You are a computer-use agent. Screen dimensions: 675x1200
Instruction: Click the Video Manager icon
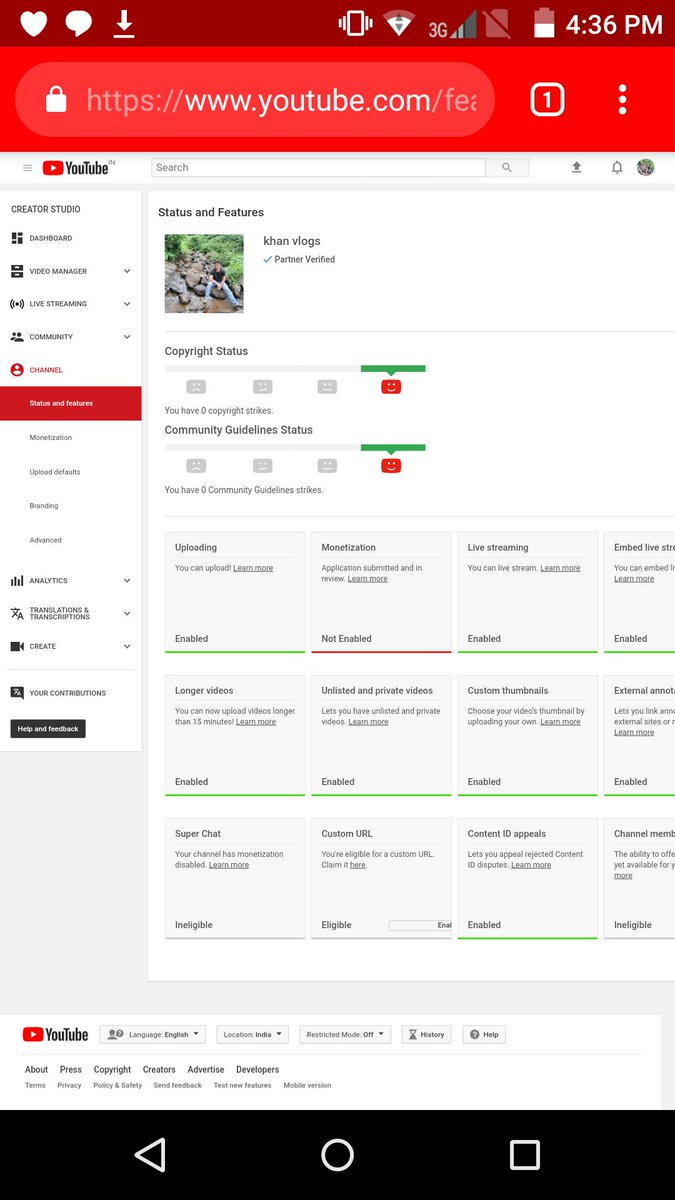tap(17, 271)
